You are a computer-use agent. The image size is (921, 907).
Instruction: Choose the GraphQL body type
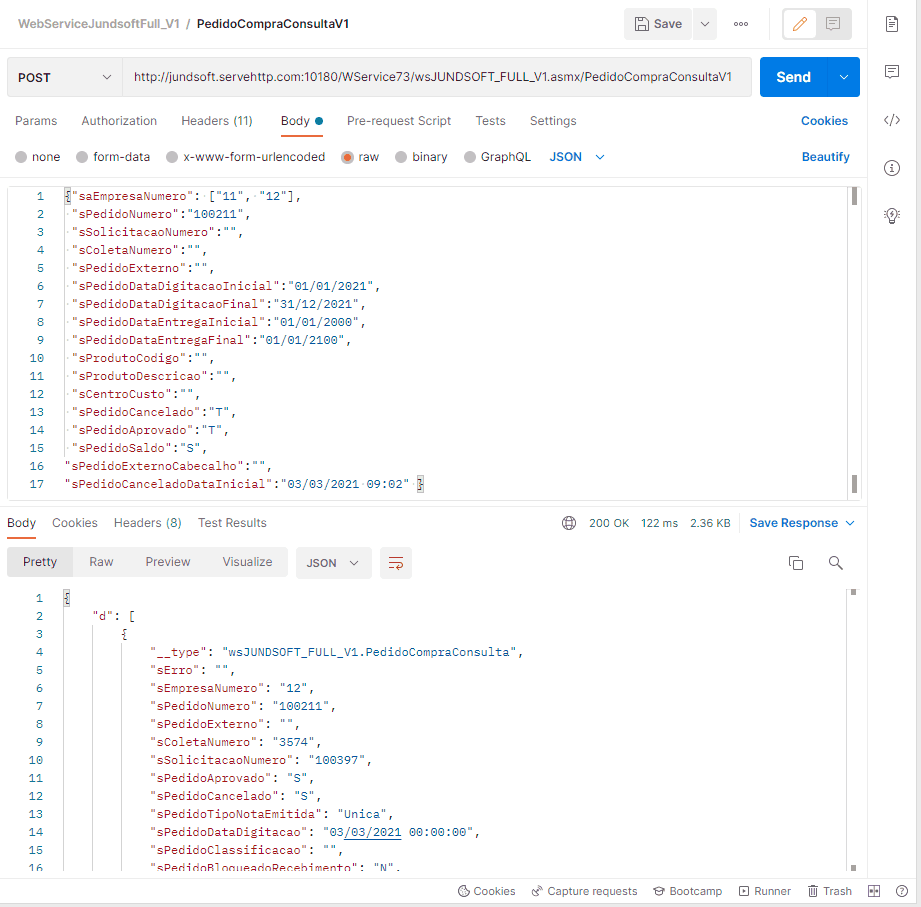[470, 157]
